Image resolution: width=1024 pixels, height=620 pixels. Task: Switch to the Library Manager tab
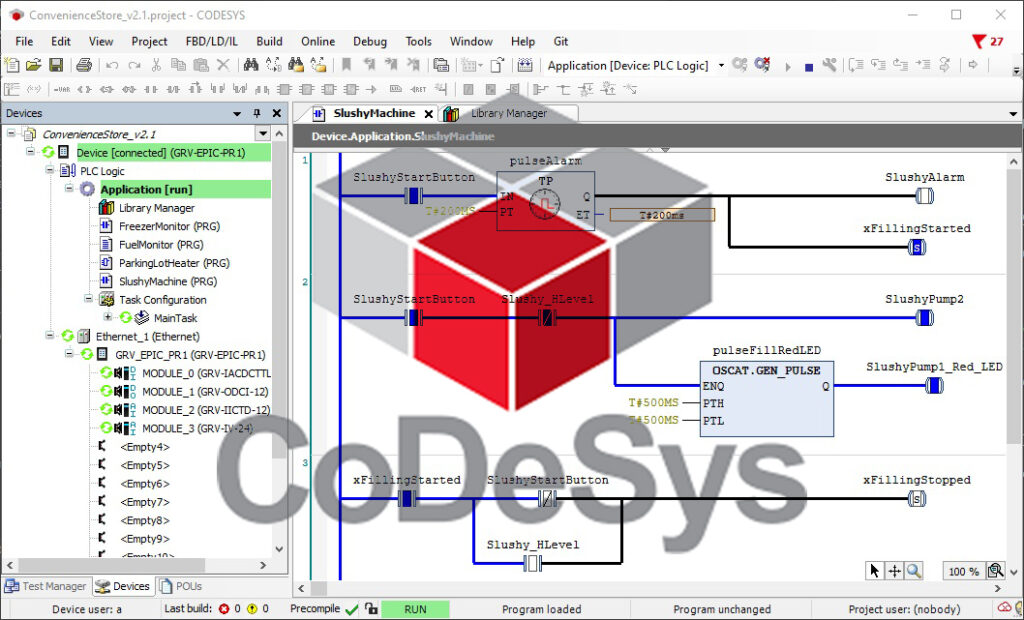pyautogui.click(x=508, y=114)
